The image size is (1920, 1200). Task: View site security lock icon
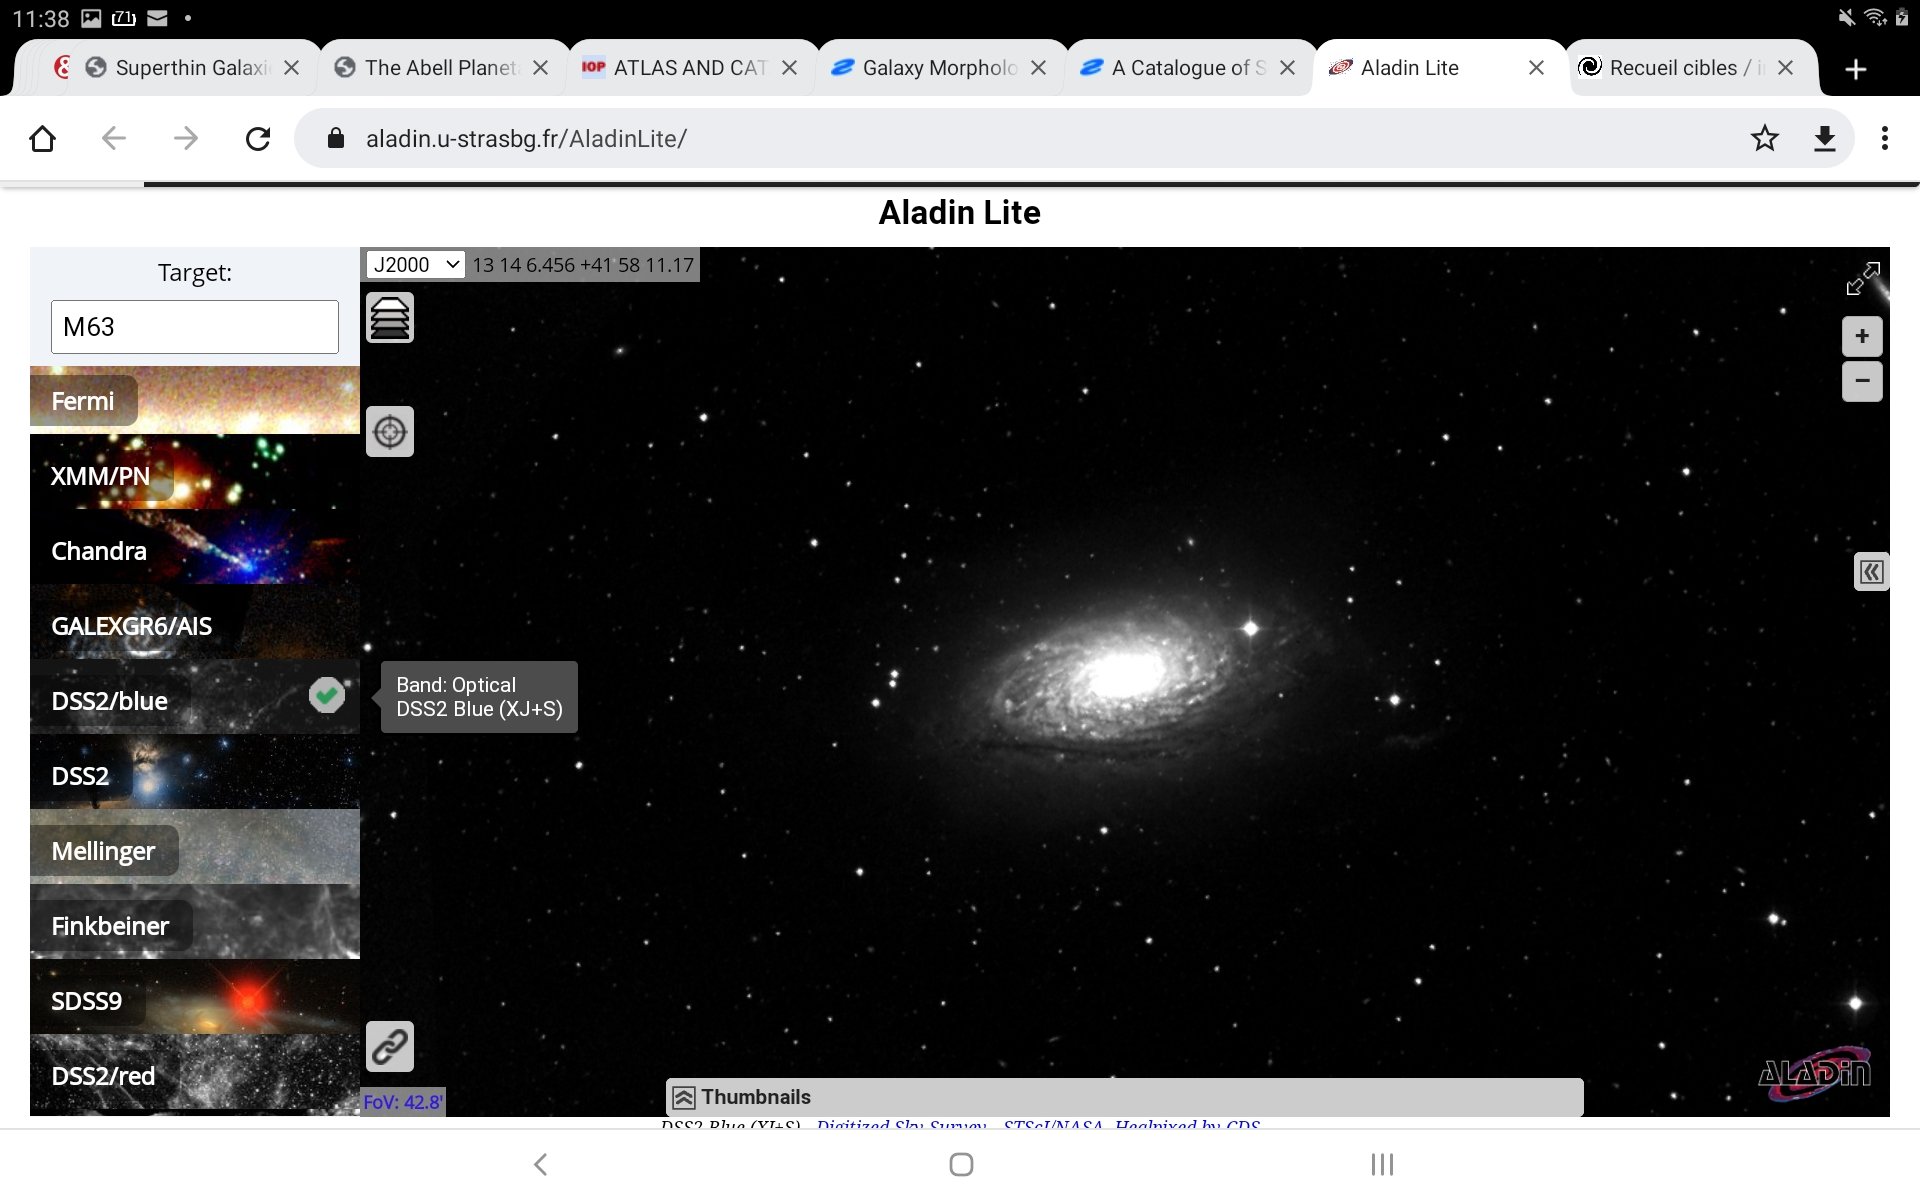click(336, 138)
